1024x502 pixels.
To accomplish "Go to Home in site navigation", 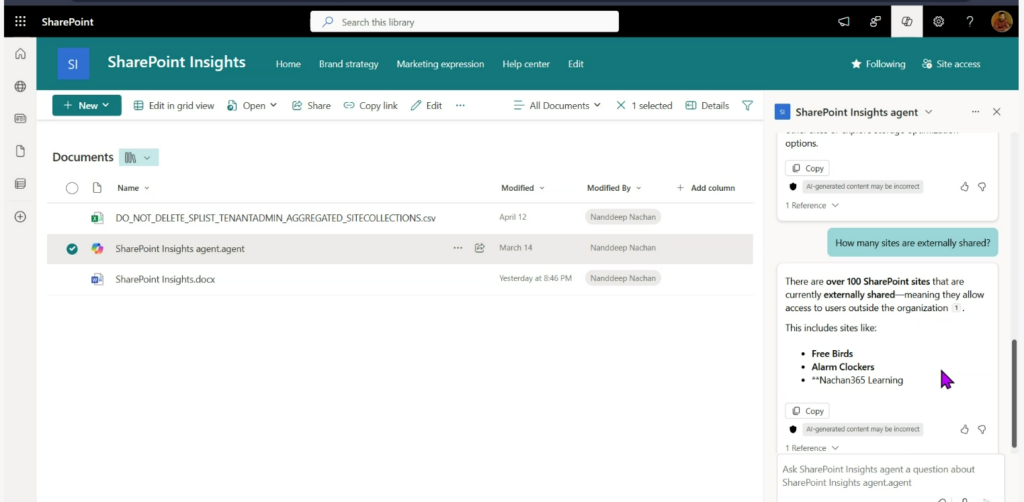I will (x=288, y=64).
